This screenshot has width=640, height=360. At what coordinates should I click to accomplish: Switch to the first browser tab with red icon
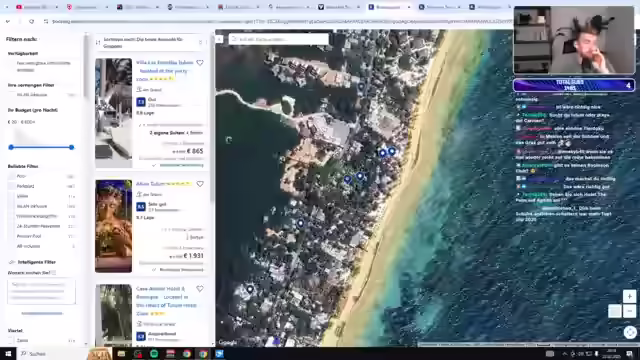click(36, 7)
